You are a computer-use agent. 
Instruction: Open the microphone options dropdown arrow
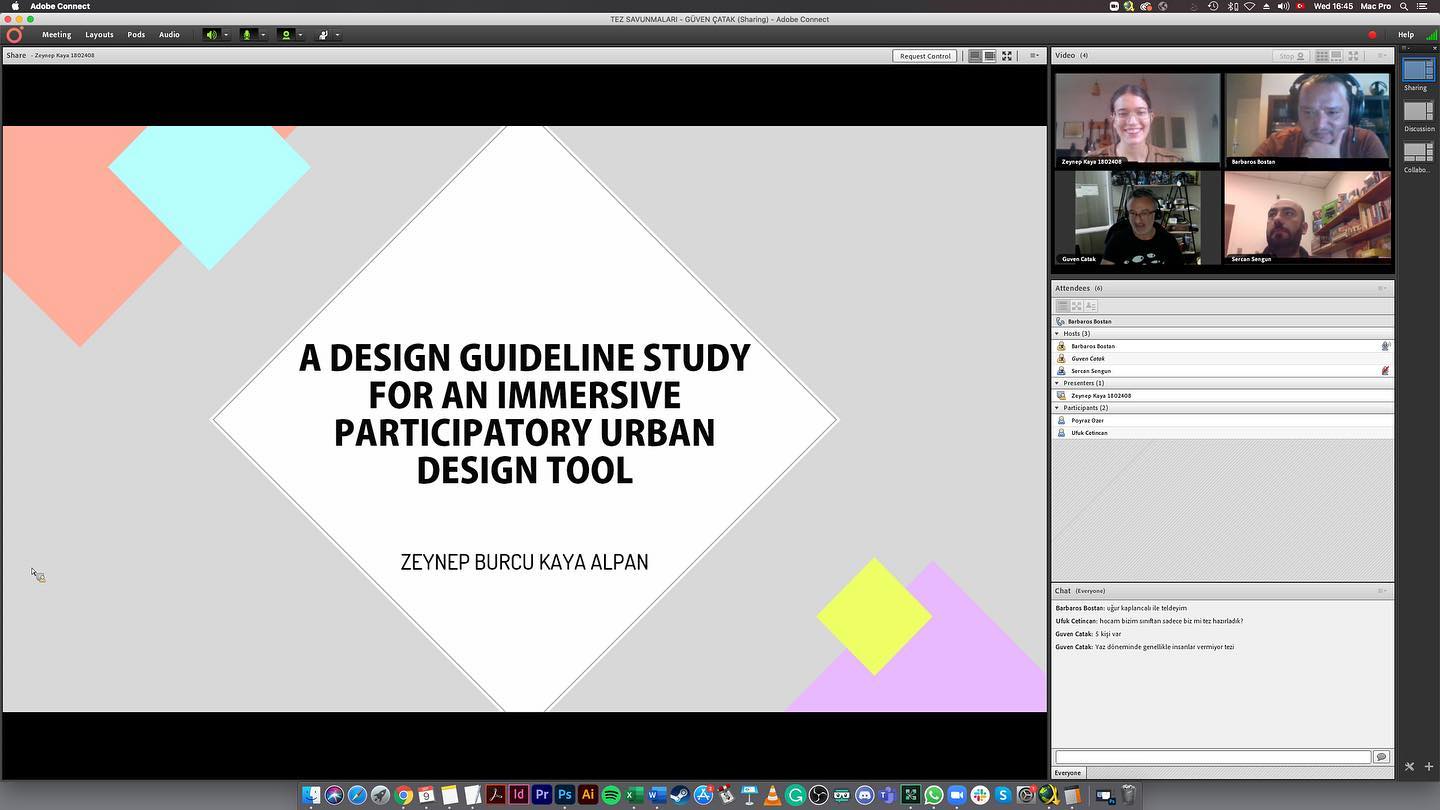pyautogui.click(x=263, y=35)
